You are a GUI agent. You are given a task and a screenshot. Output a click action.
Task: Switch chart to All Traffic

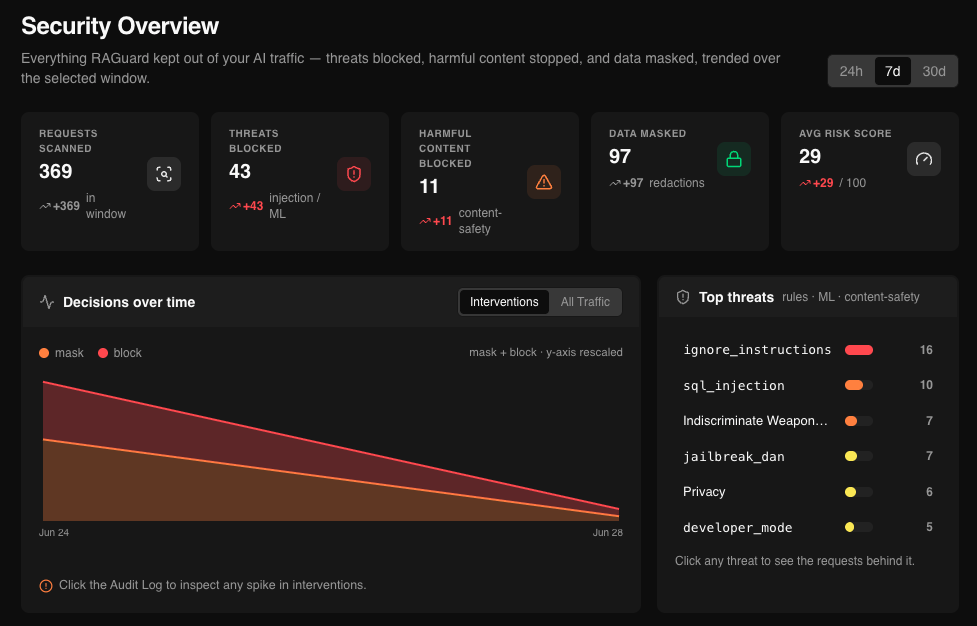click(585, 302)
